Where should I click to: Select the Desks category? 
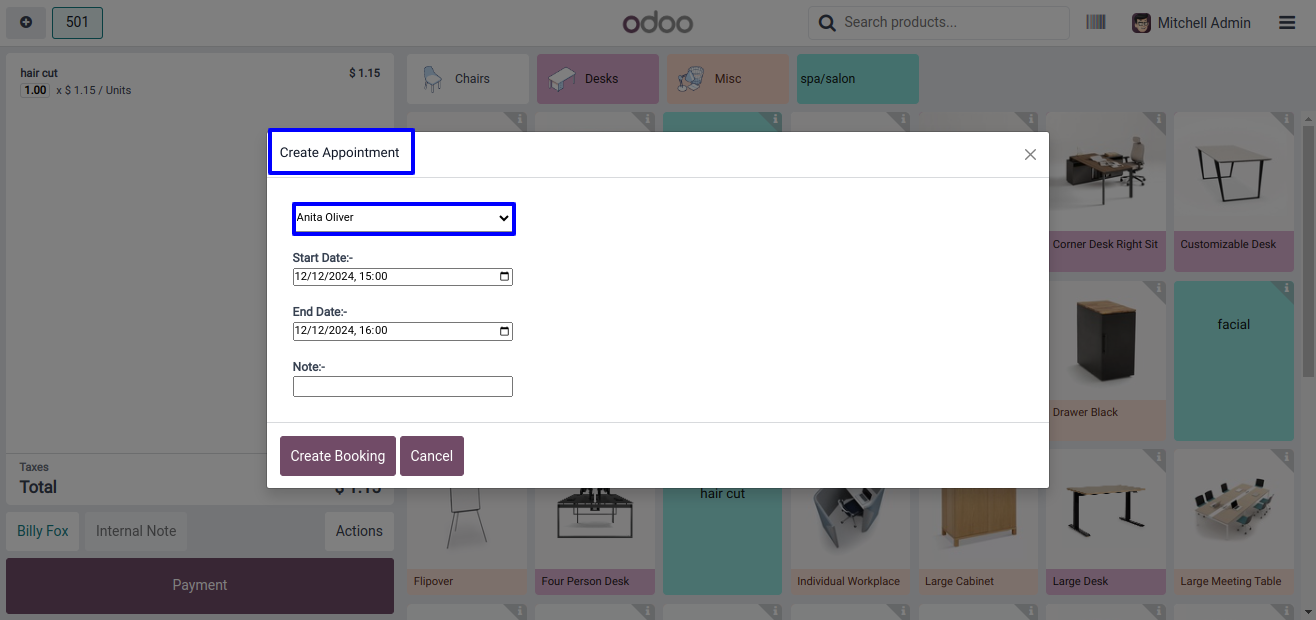pos(597,79)
